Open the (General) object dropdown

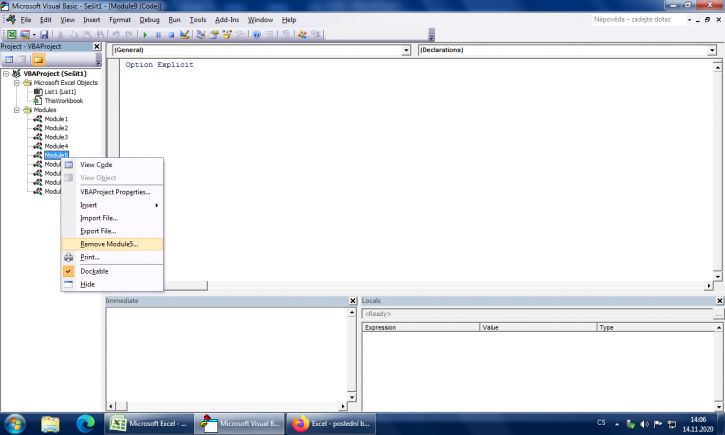tap(406, 50)
